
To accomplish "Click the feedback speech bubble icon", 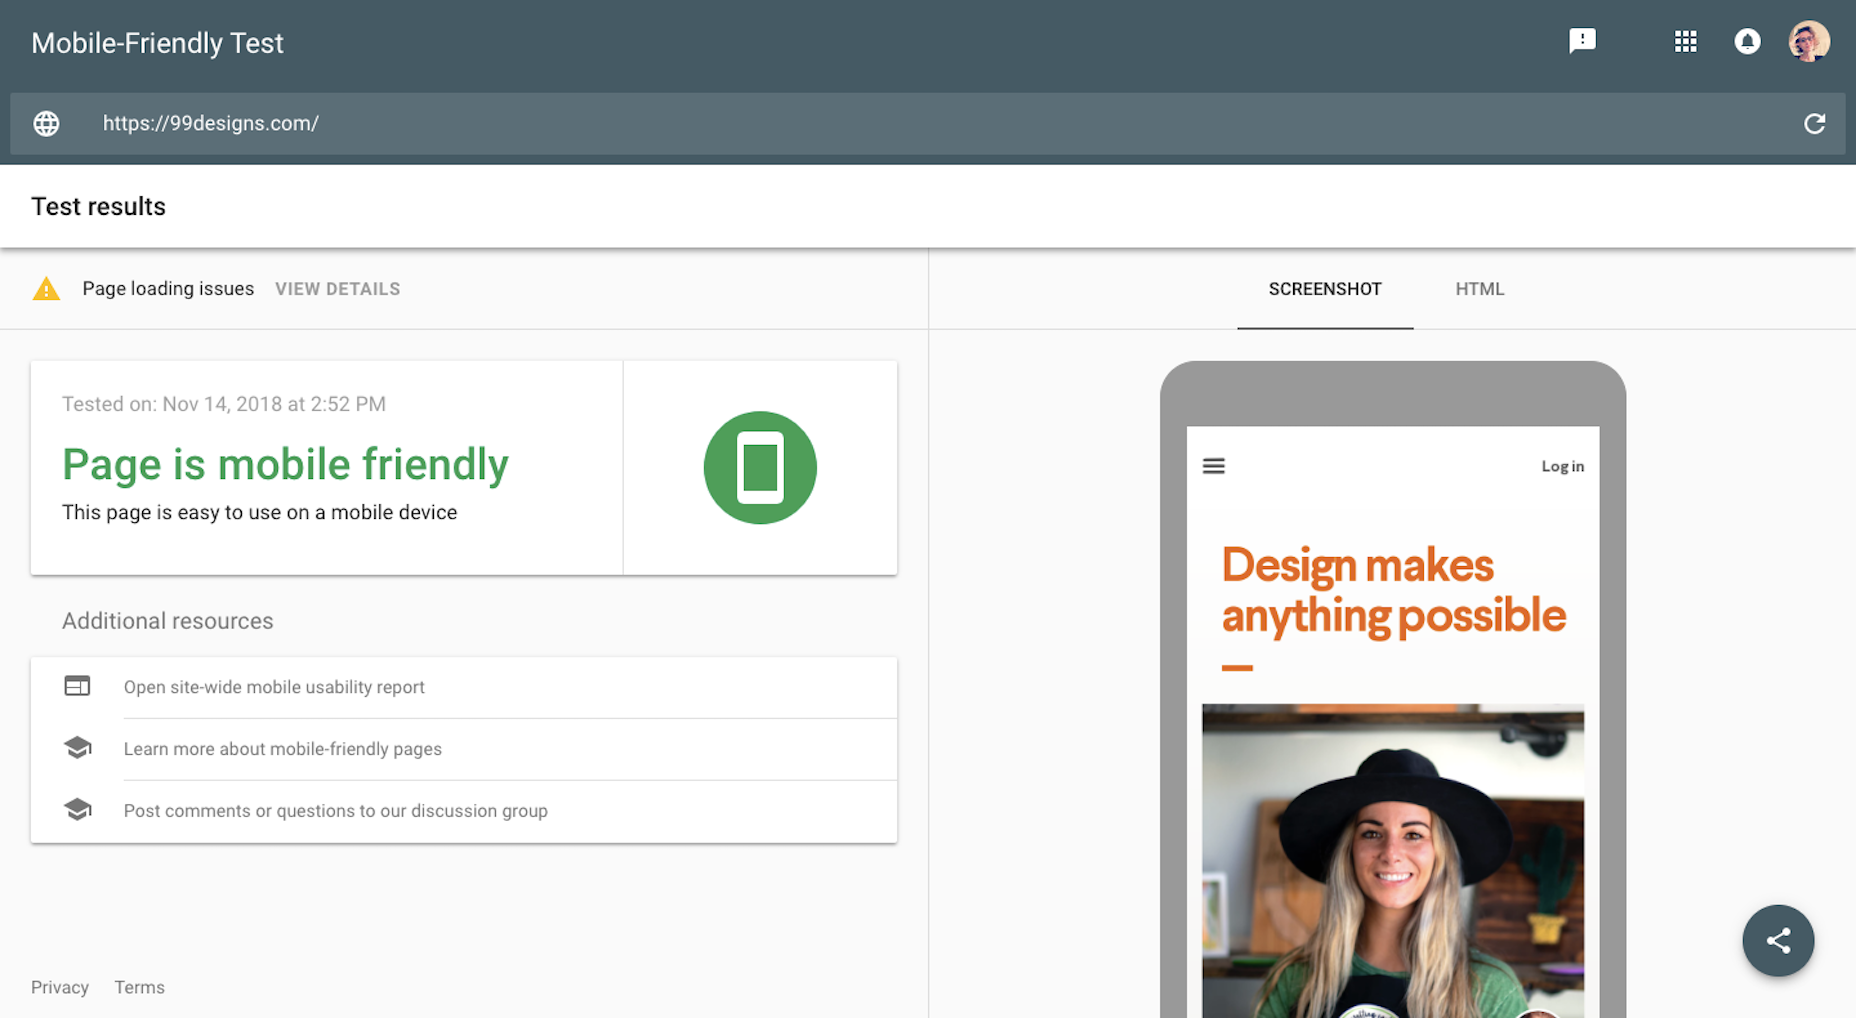I will click(1582, 41).
